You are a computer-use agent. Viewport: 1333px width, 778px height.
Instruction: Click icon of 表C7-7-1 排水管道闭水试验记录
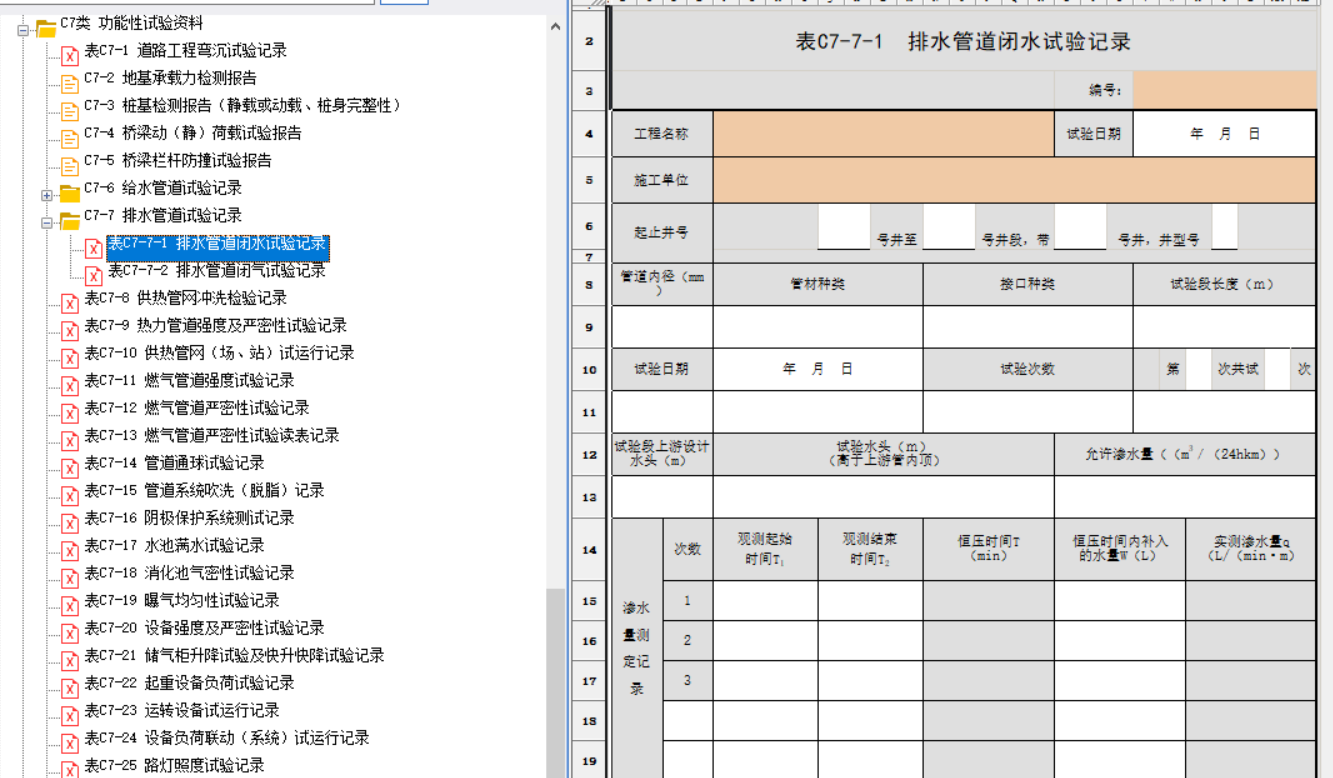click(94, 248)
